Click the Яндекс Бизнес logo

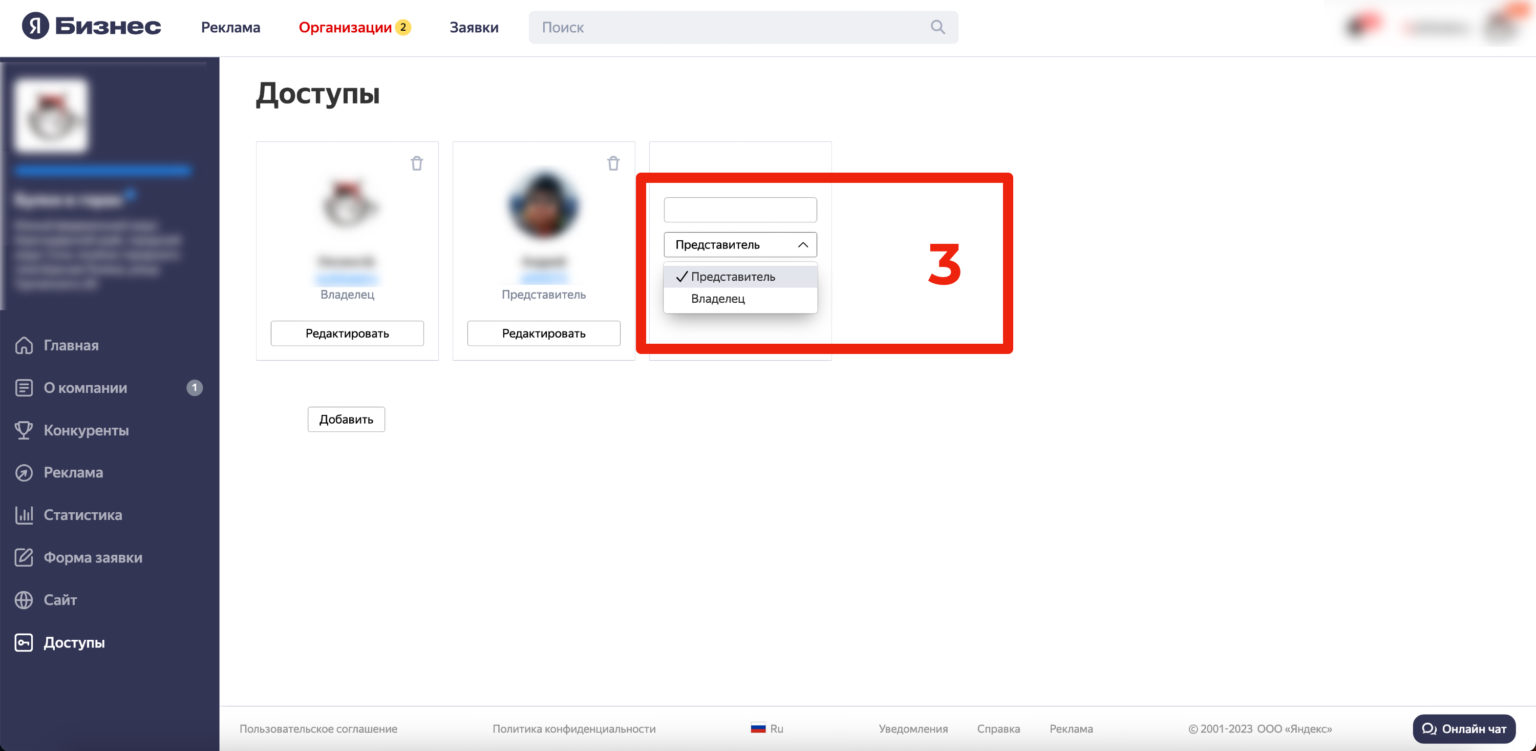(92, 26)
